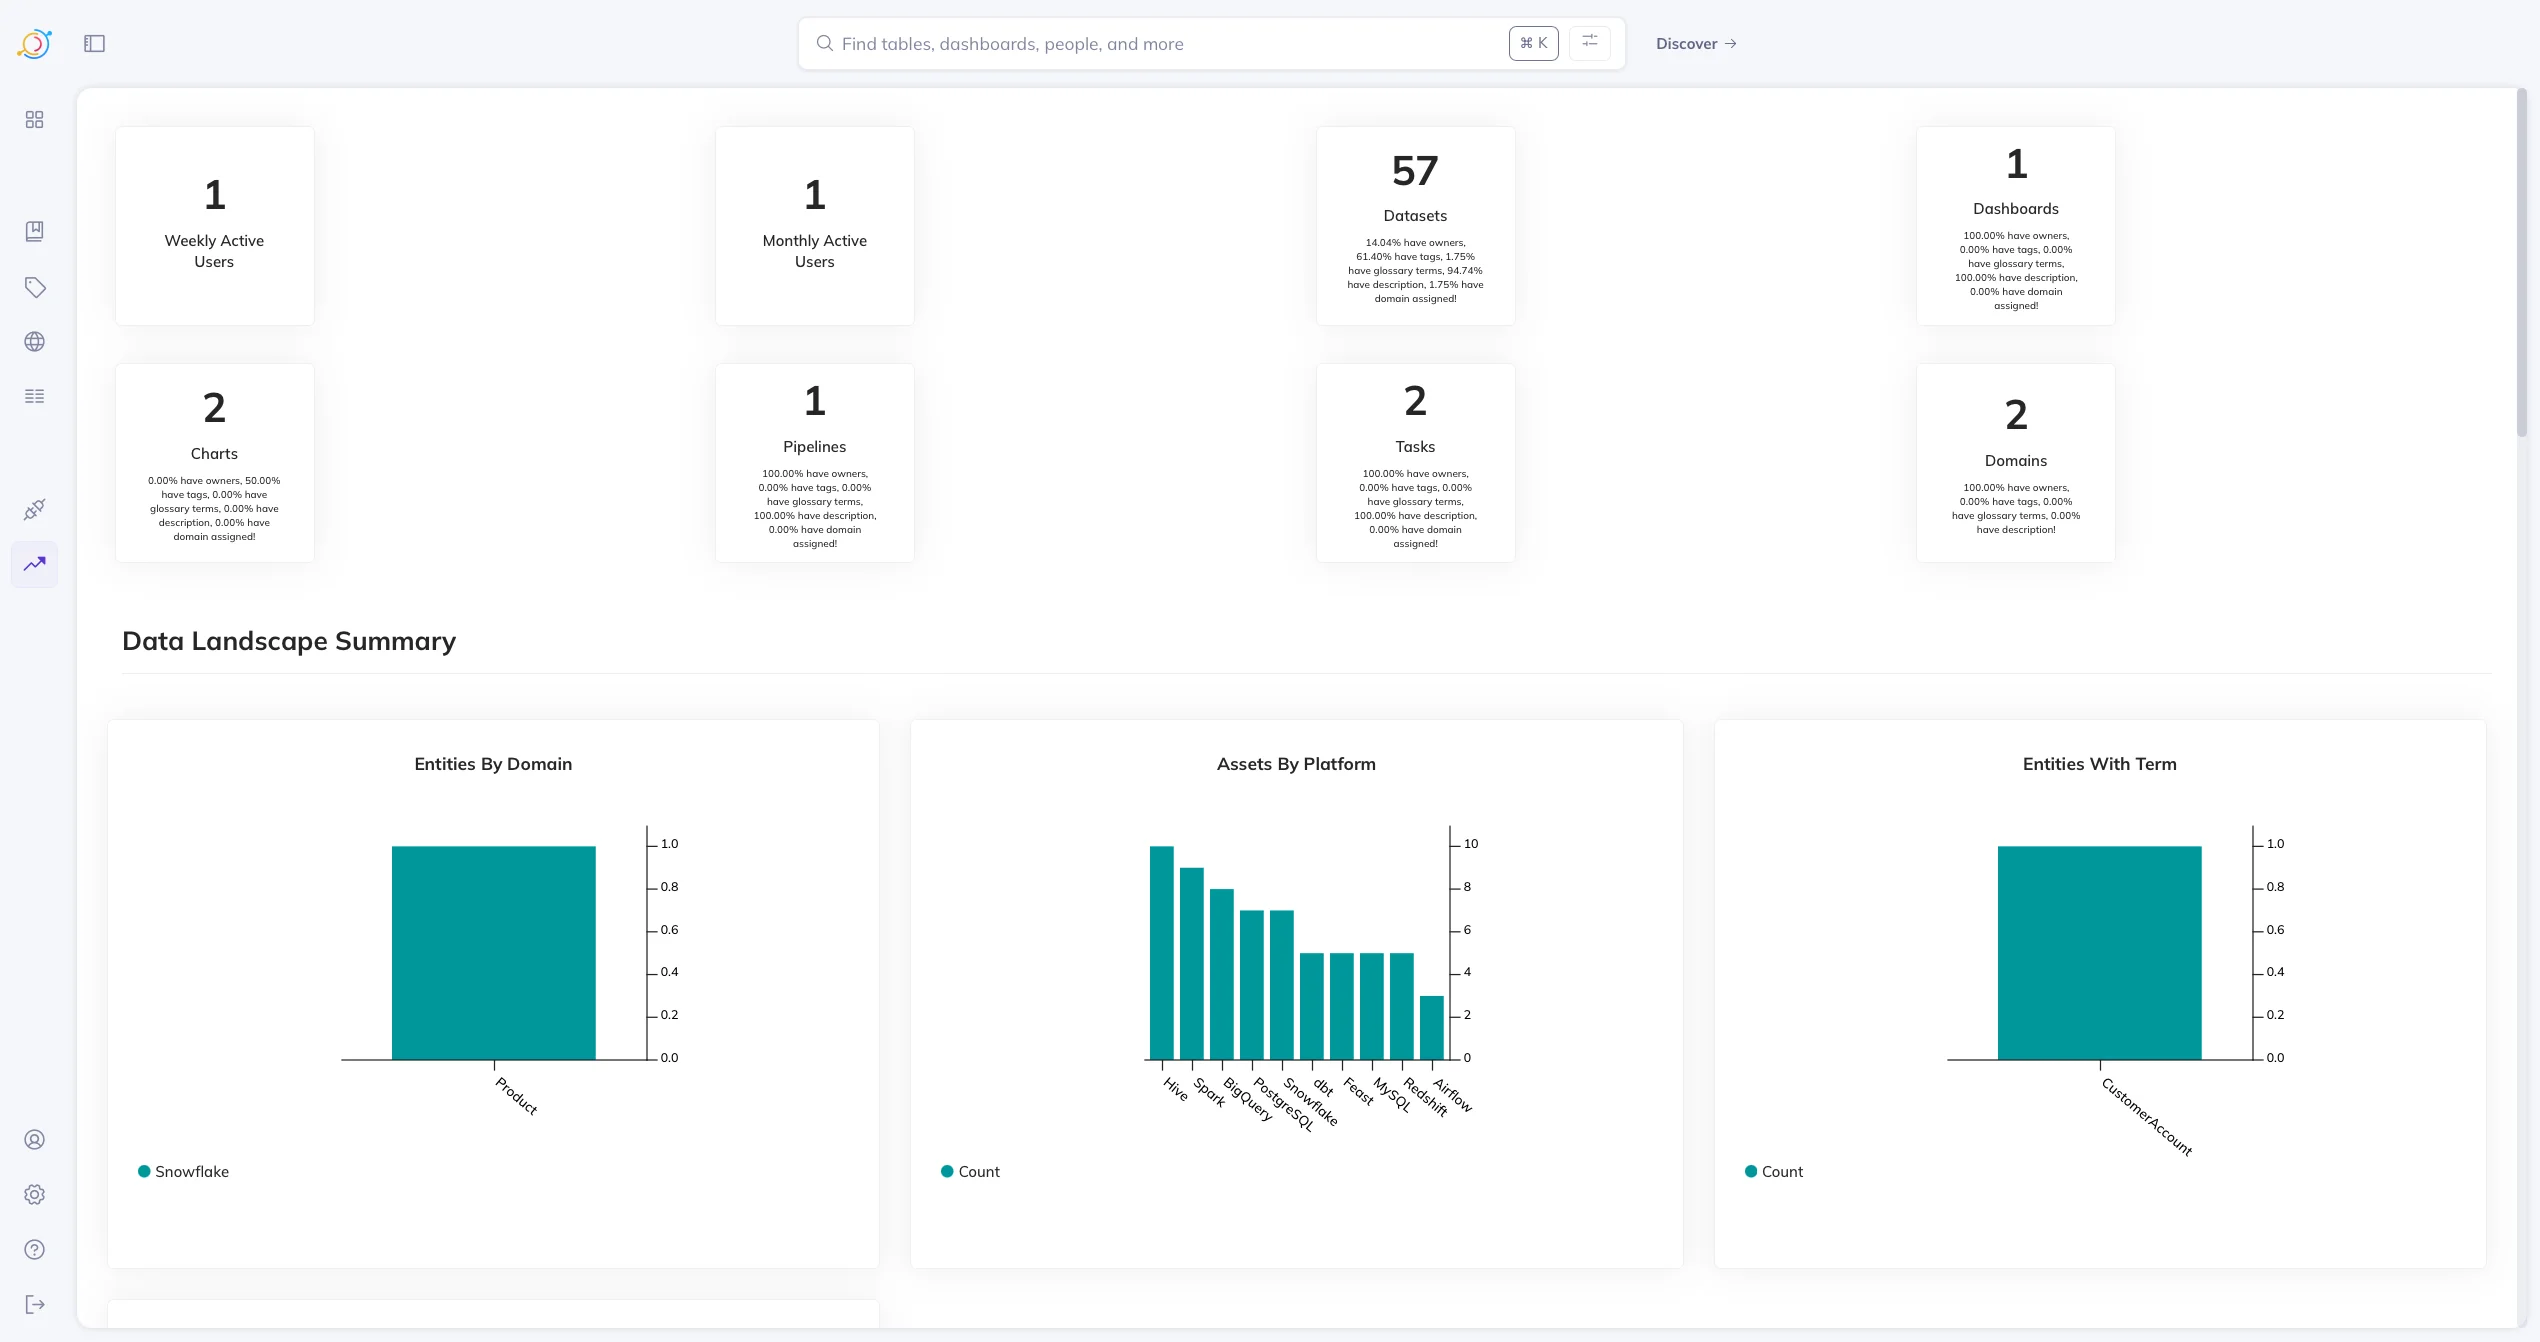Viewport: 2540px width, 1342px height.
Task: Follow the Discover link
Action: coord(1695,43)
